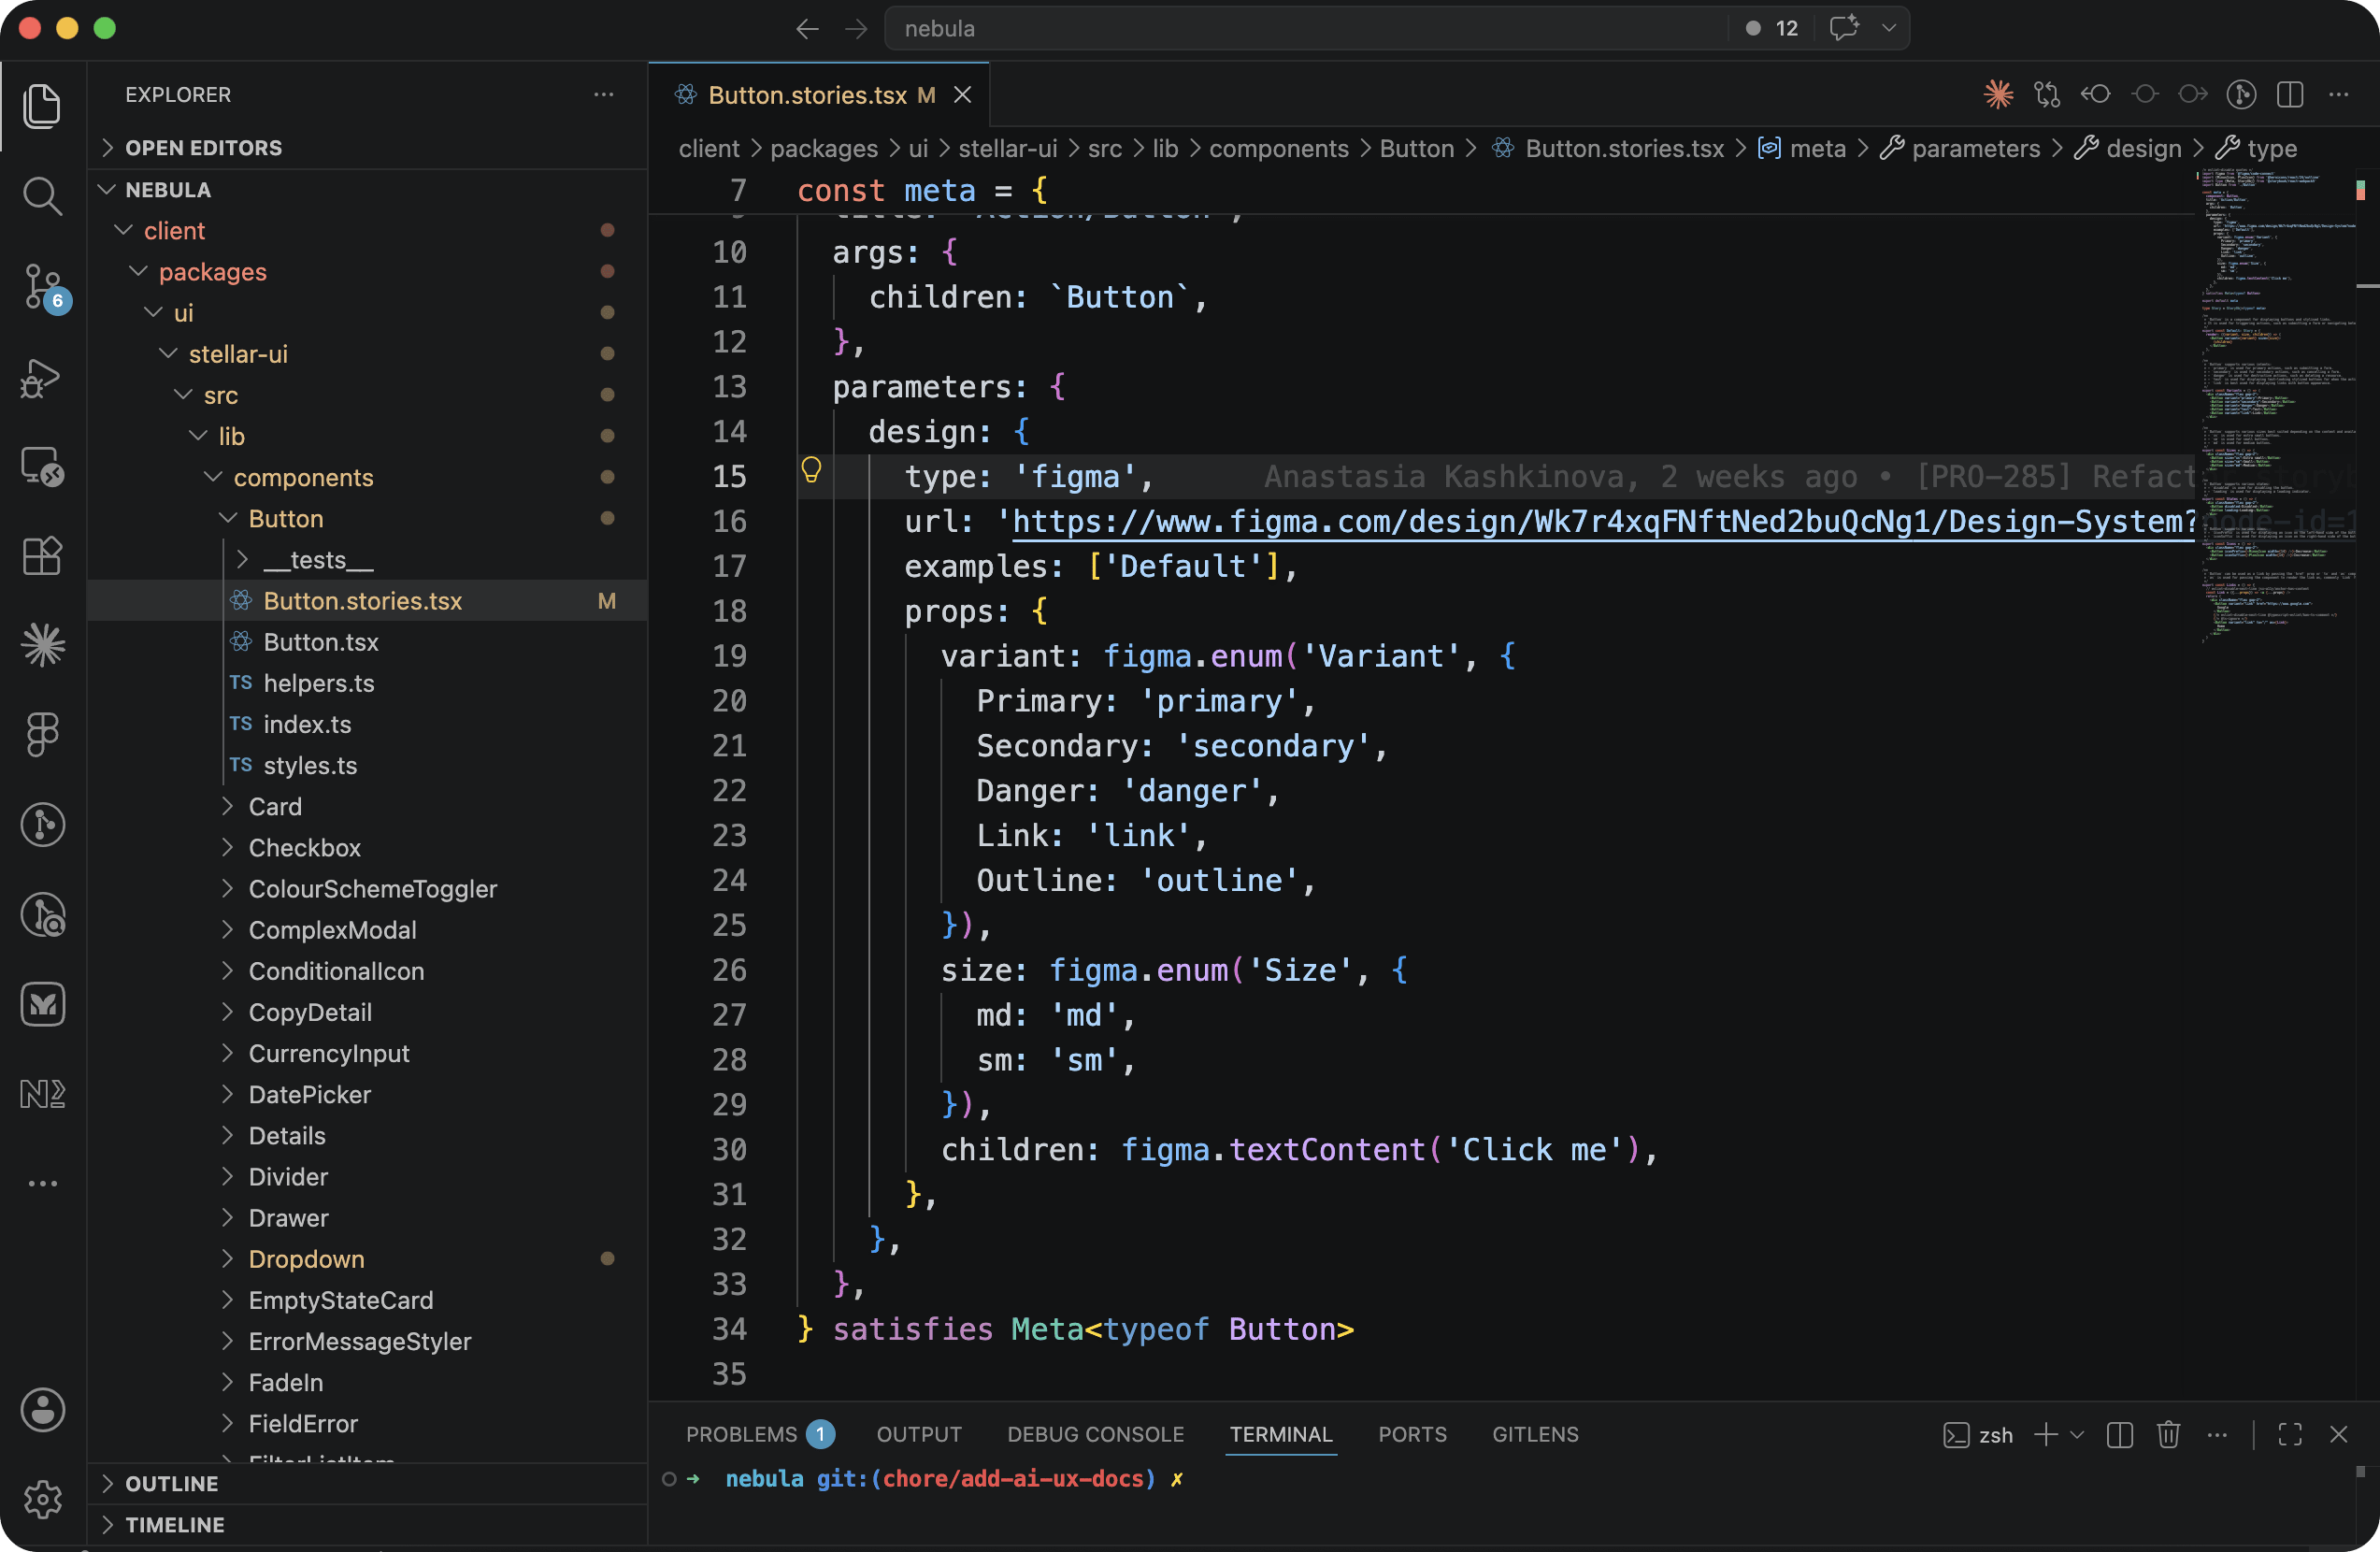Screen dimensions: 2380x1552
Task: Open the Run and Debug view
Action: (x=42, y=377)
